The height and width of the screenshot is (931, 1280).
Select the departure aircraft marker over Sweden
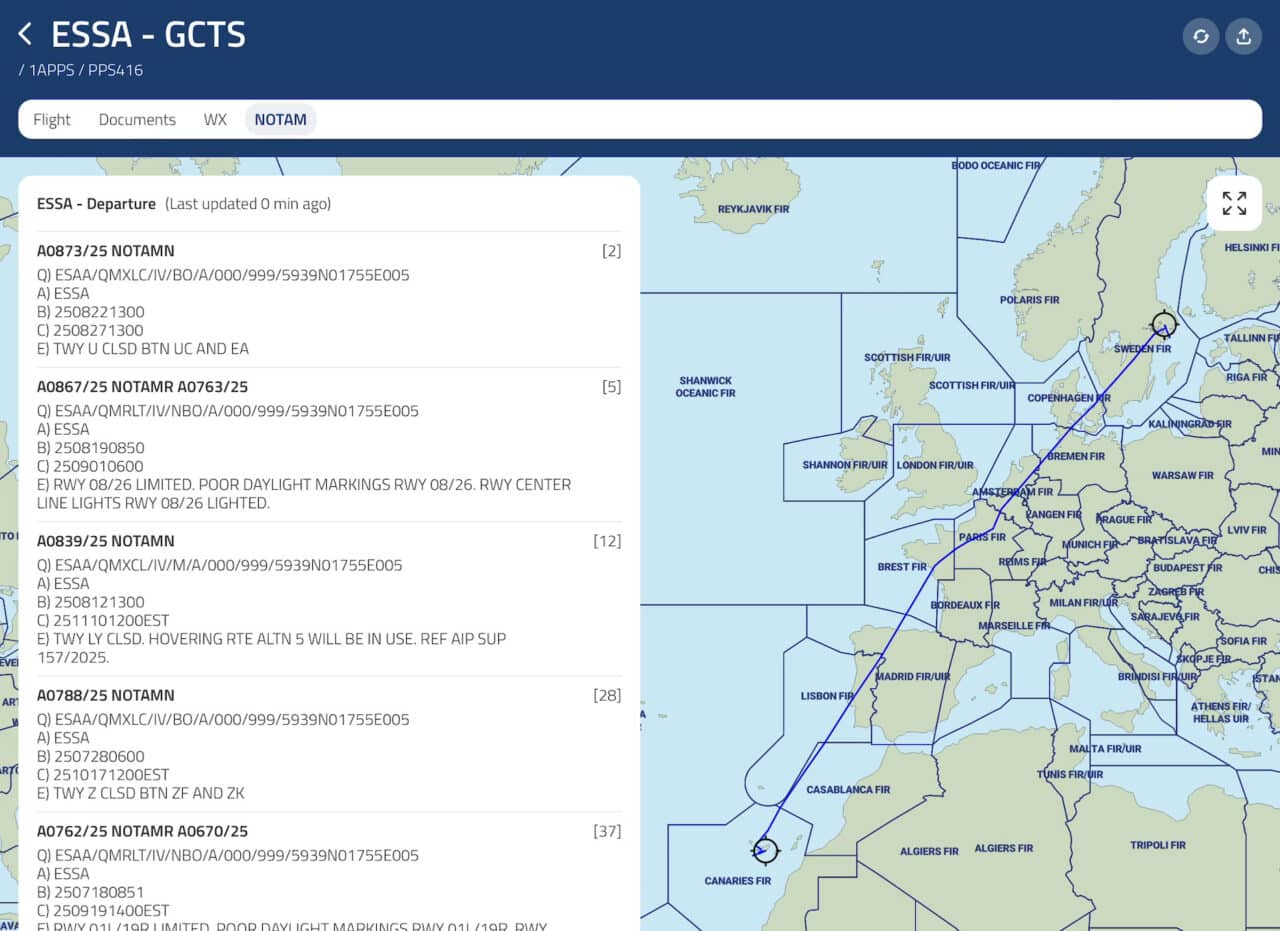1163,323
